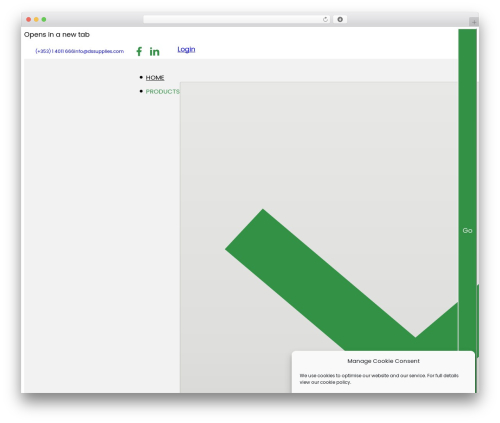The width and height of the screenshot is (500, 423).
Task: Click the bullet beside the HOME item
Action: [x=141, y=77]
